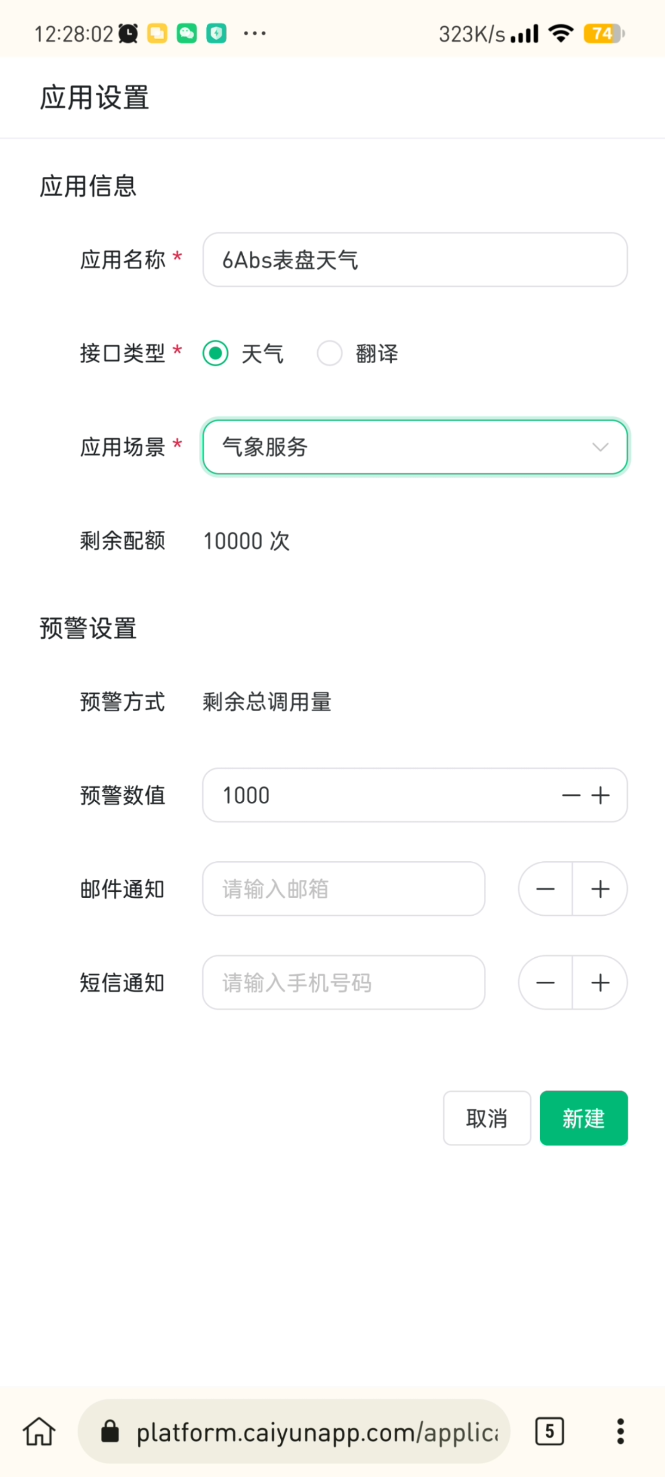
Task: Click 新建 to create the application
Action: [583, 1118]
